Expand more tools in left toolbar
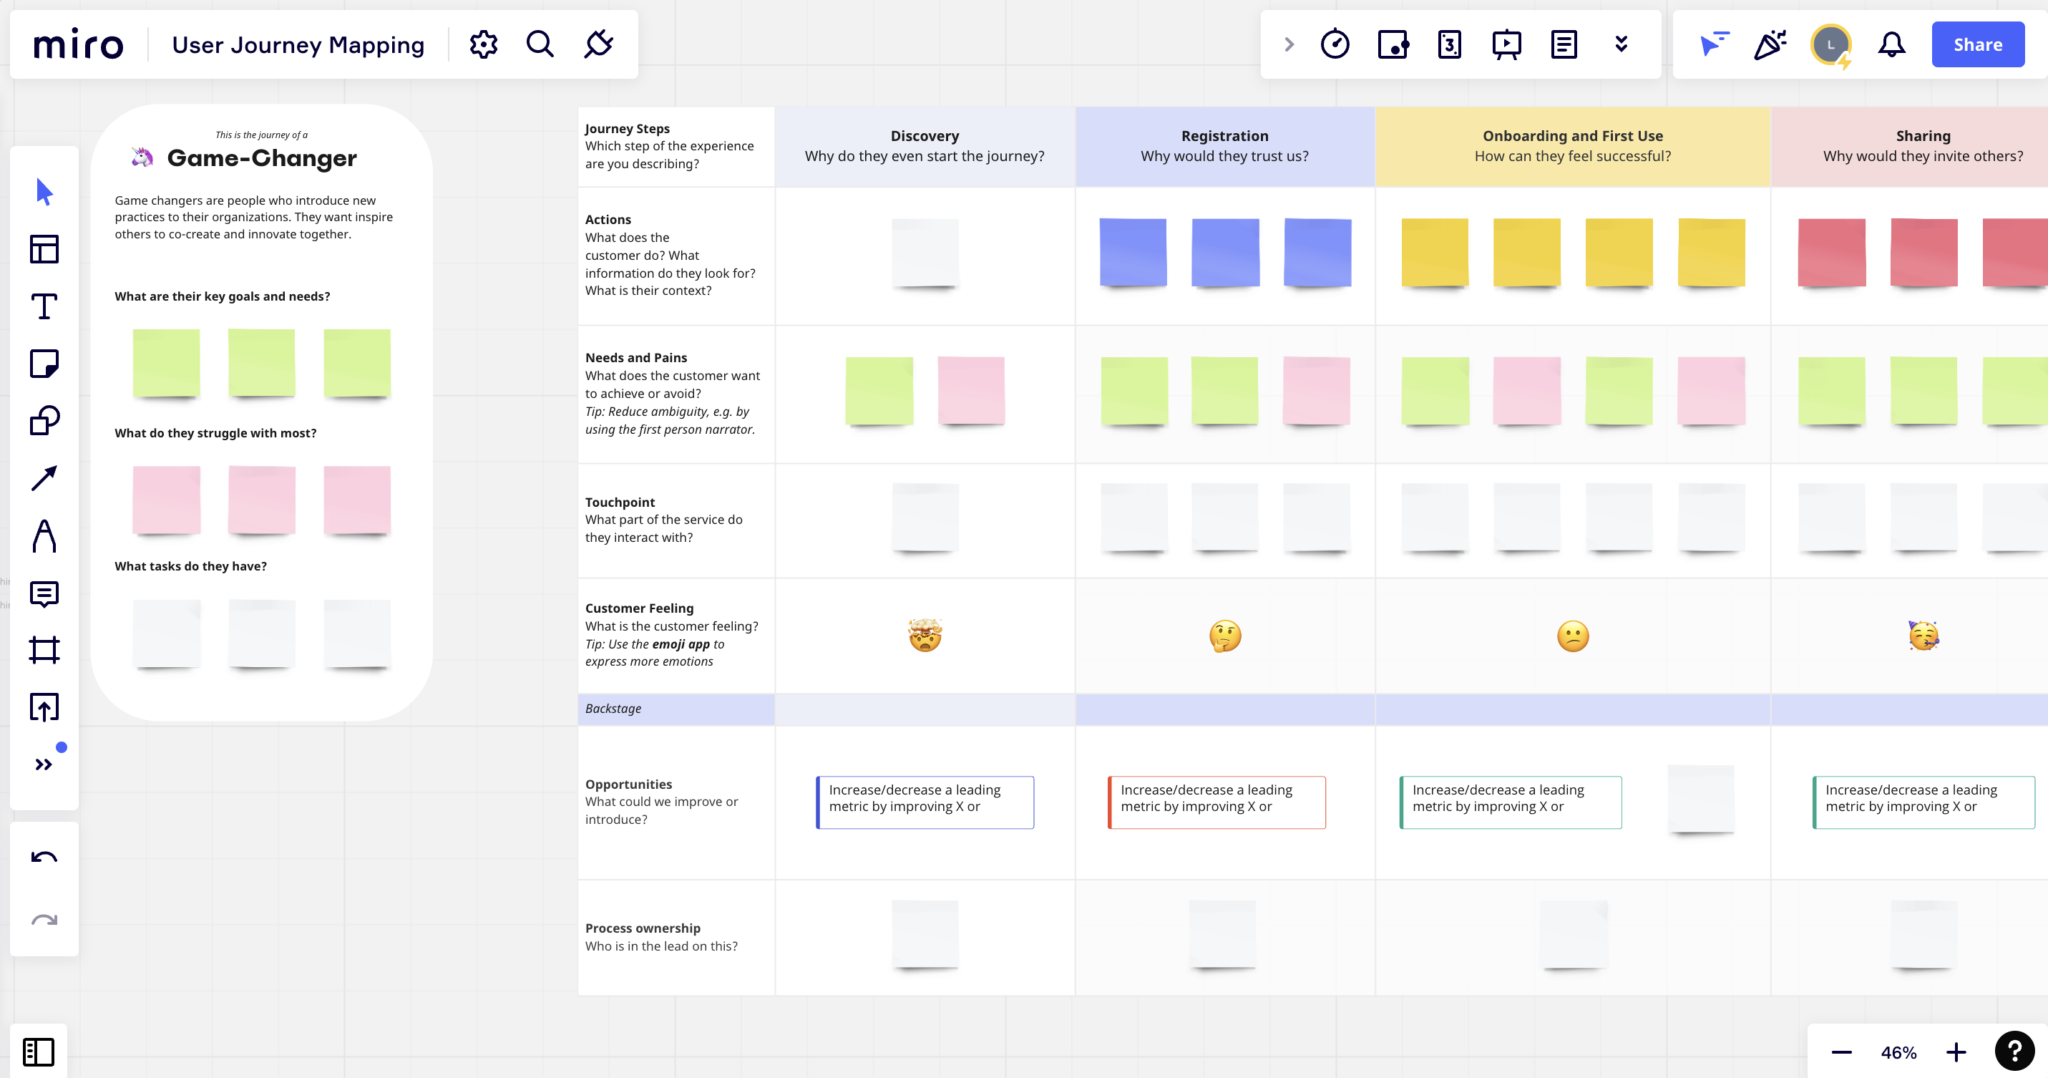This screenshot has height=1078, width=2048. [x=44, y=765]
